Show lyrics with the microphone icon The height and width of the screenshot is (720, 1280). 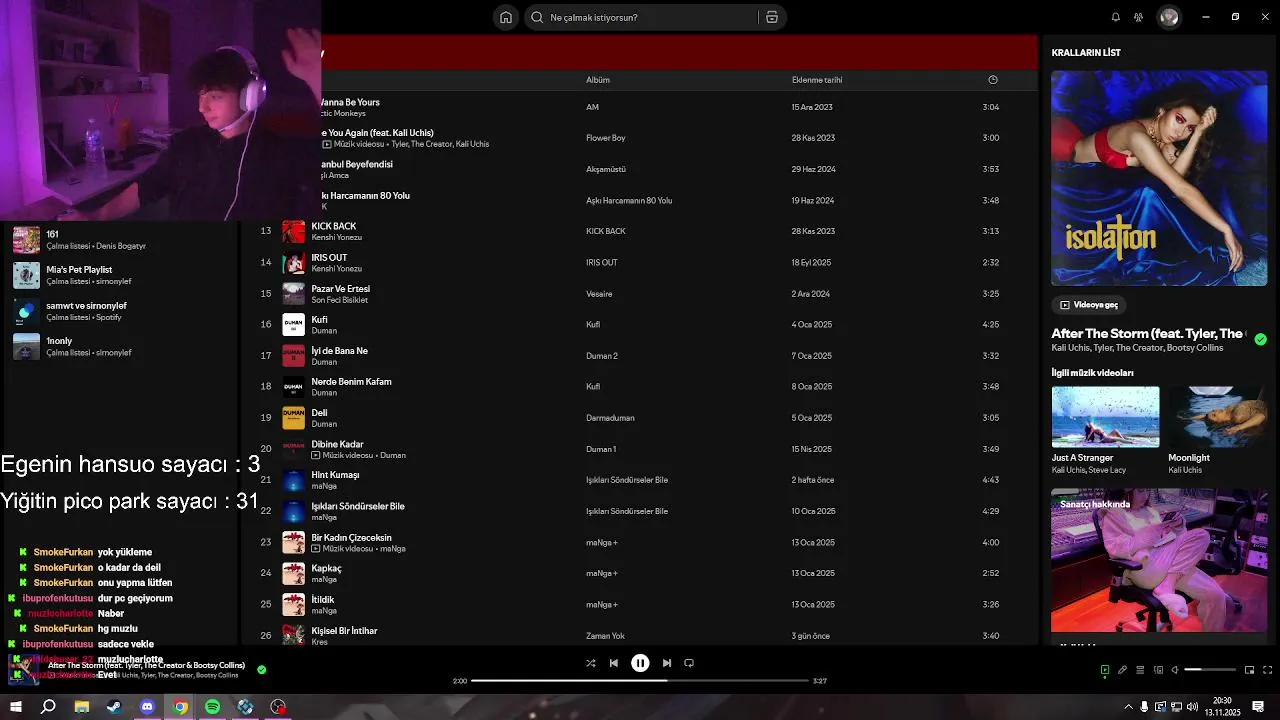(1122, 670)
